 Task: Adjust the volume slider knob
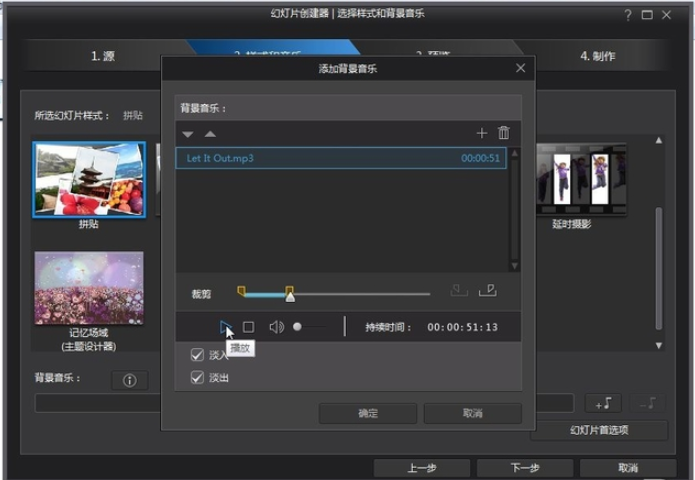coord(297,327)
